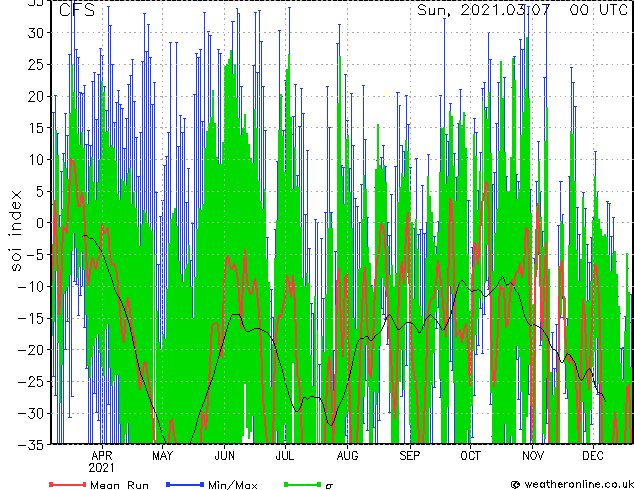This screenshot has width=634, height=490.
Task: Click the SEP month label
Action: [x=410, y=456]
